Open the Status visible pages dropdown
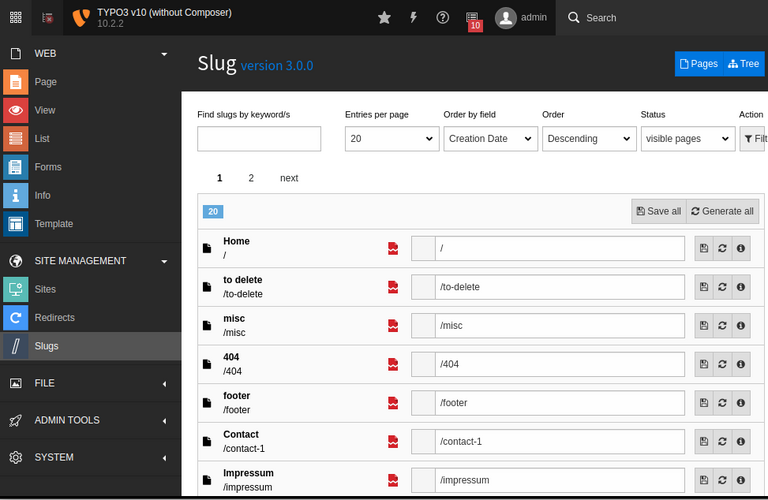768x500 pixels. (687, 139)
